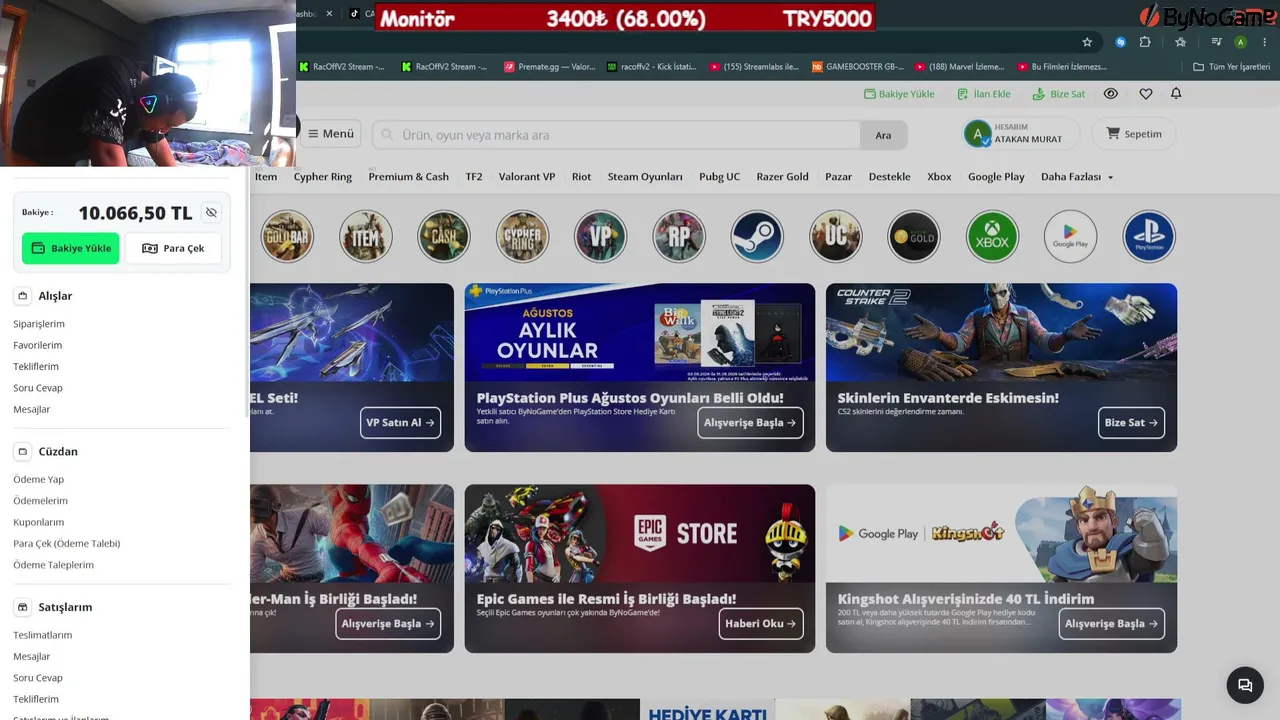This screenshot has width=1280, height=720.
Task: Select TF2 in the navigation bar
Action: coord(474,177)
